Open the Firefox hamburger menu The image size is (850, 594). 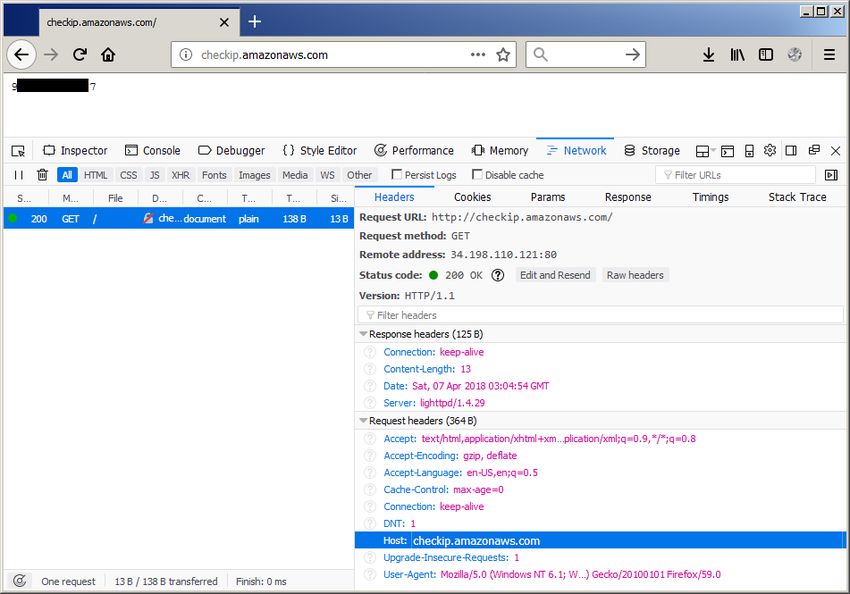[x=829, y=54]
